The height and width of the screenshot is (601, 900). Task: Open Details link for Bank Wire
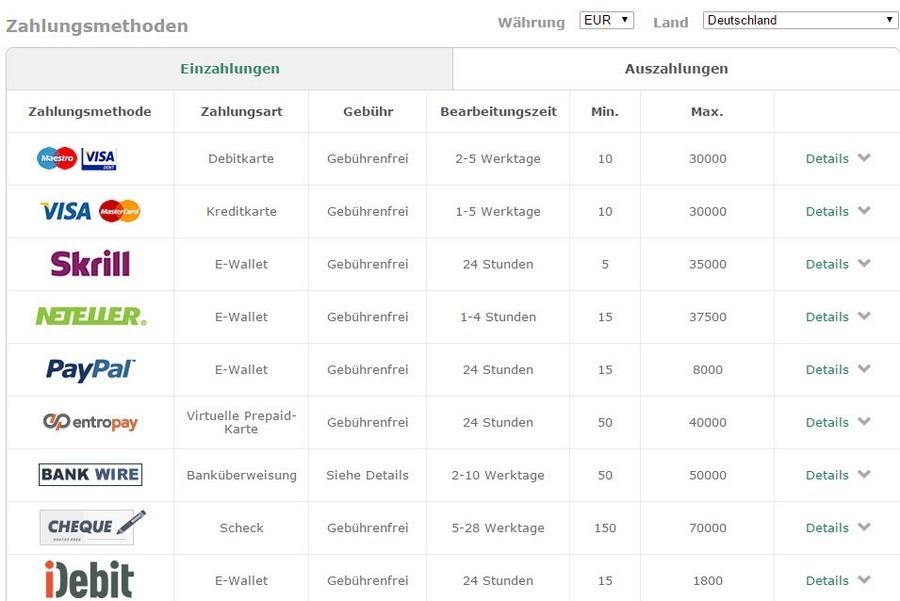[827, 475]
